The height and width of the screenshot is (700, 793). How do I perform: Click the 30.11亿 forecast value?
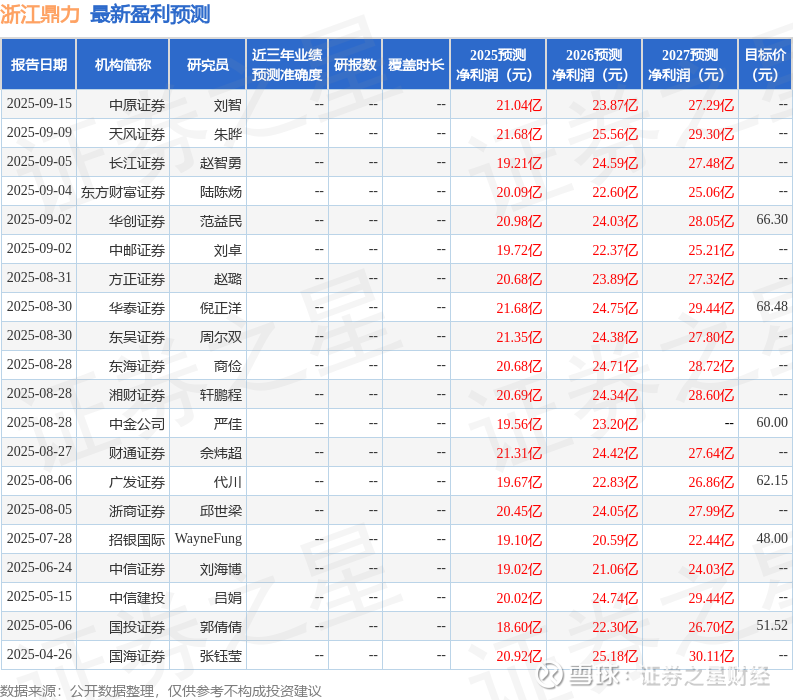click(711, 656)
